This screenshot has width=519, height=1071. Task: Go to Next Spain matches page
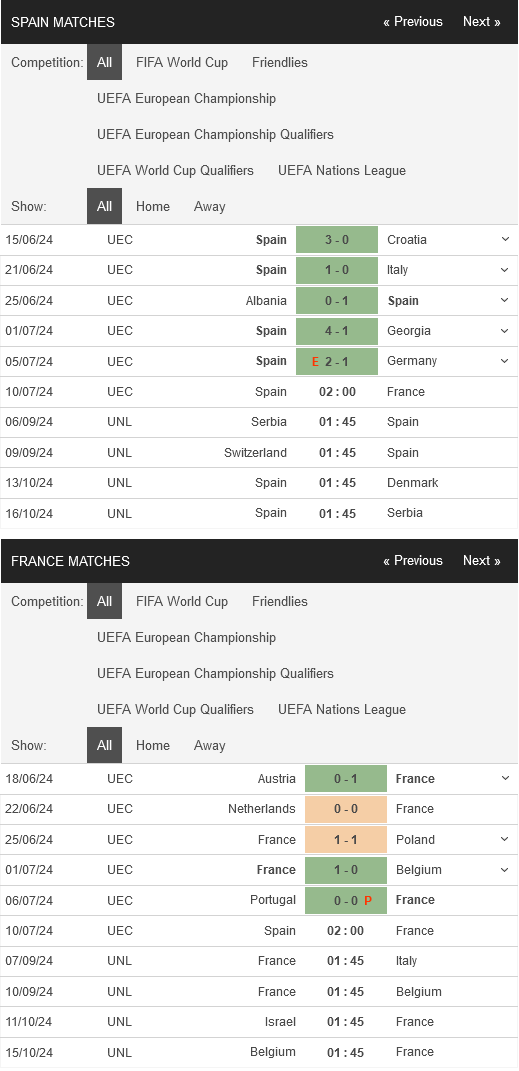(x=481, y=21)
